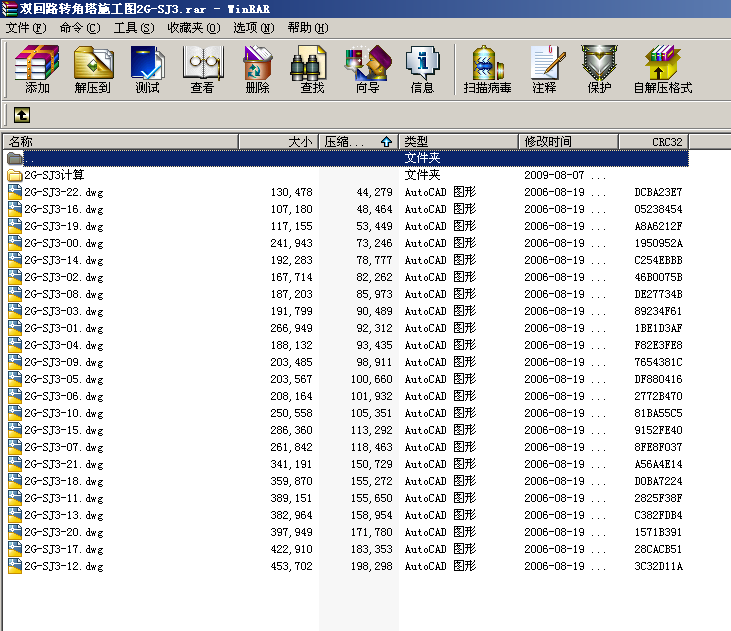Select file 2G-SJ3-13.dwg

pos(347,515)
